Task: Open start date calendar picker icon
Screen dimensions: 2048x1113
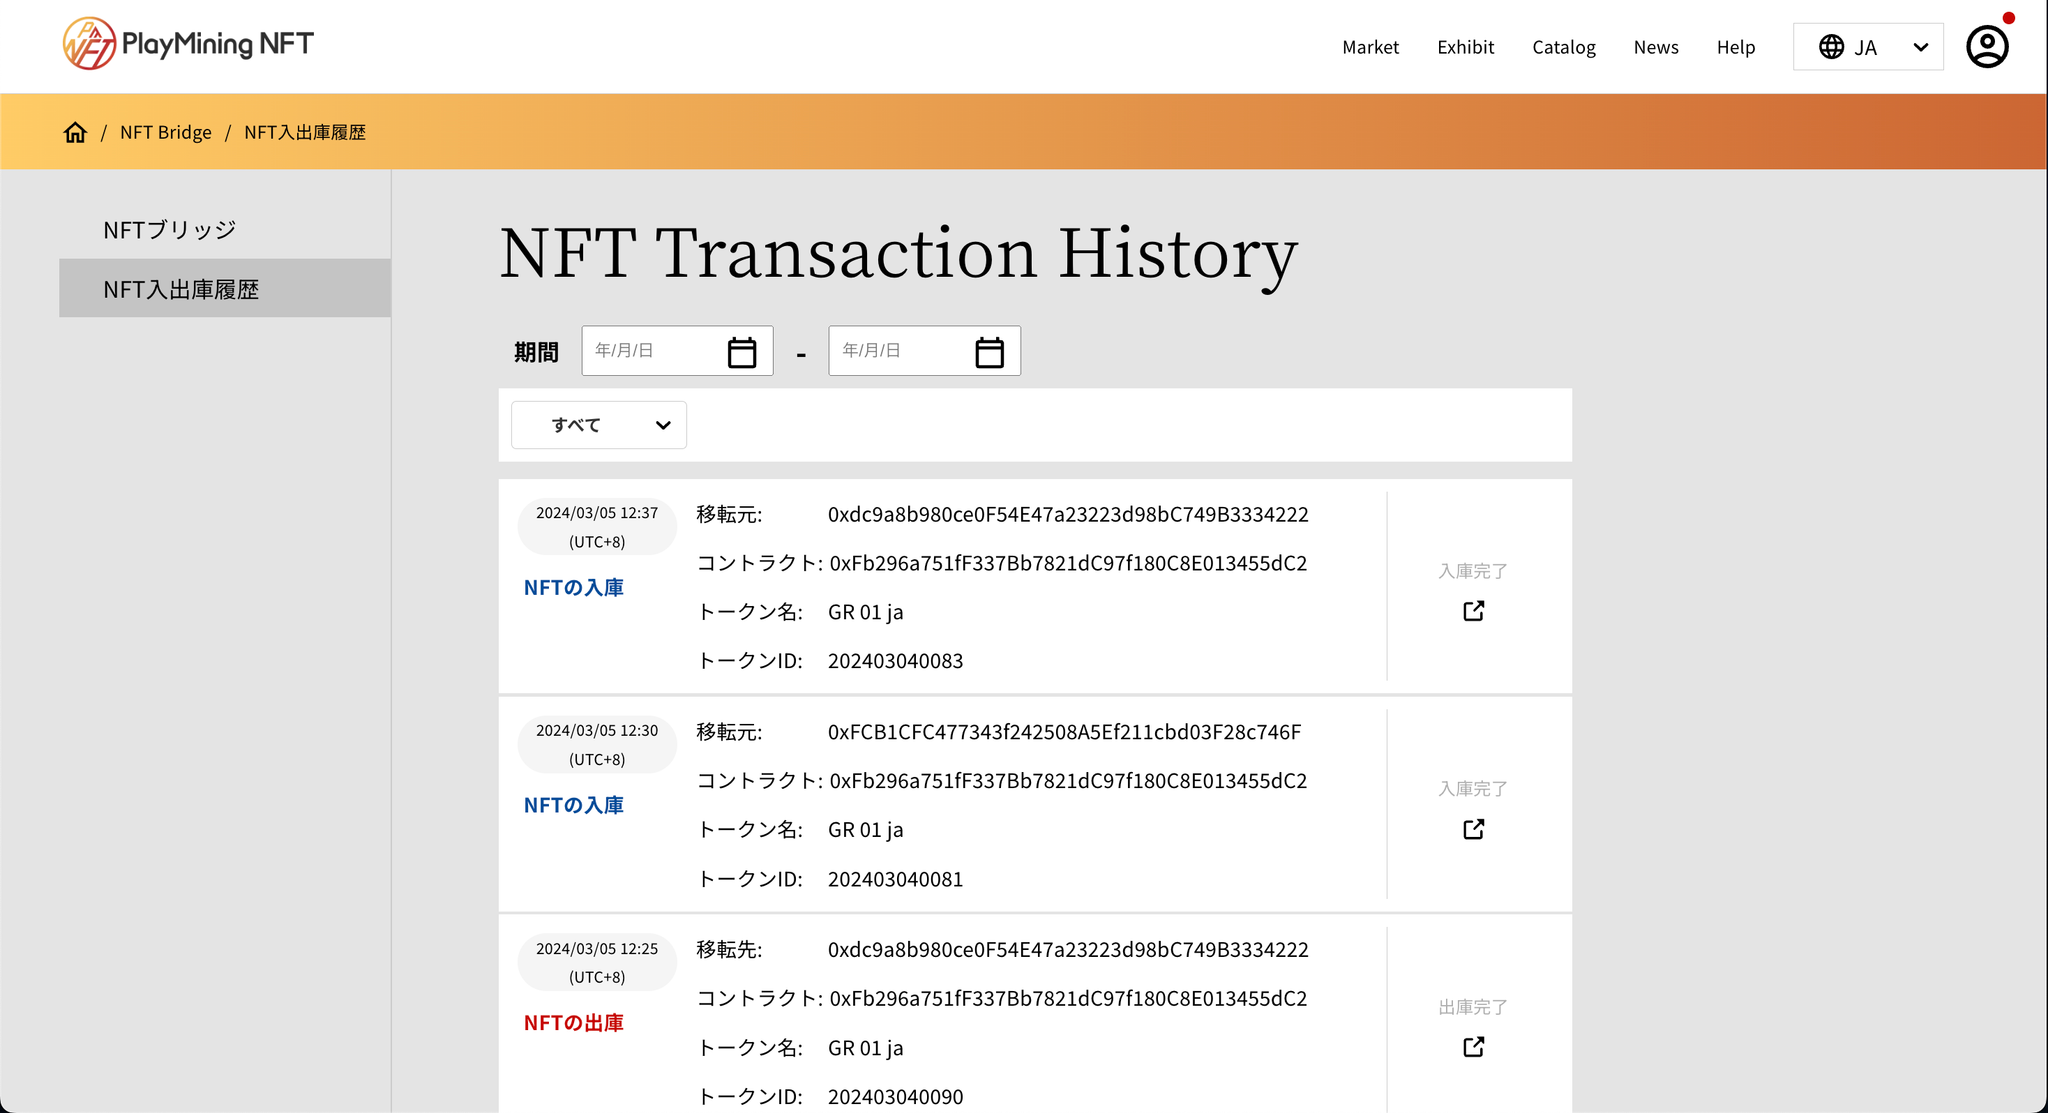Action: point(741,352)
